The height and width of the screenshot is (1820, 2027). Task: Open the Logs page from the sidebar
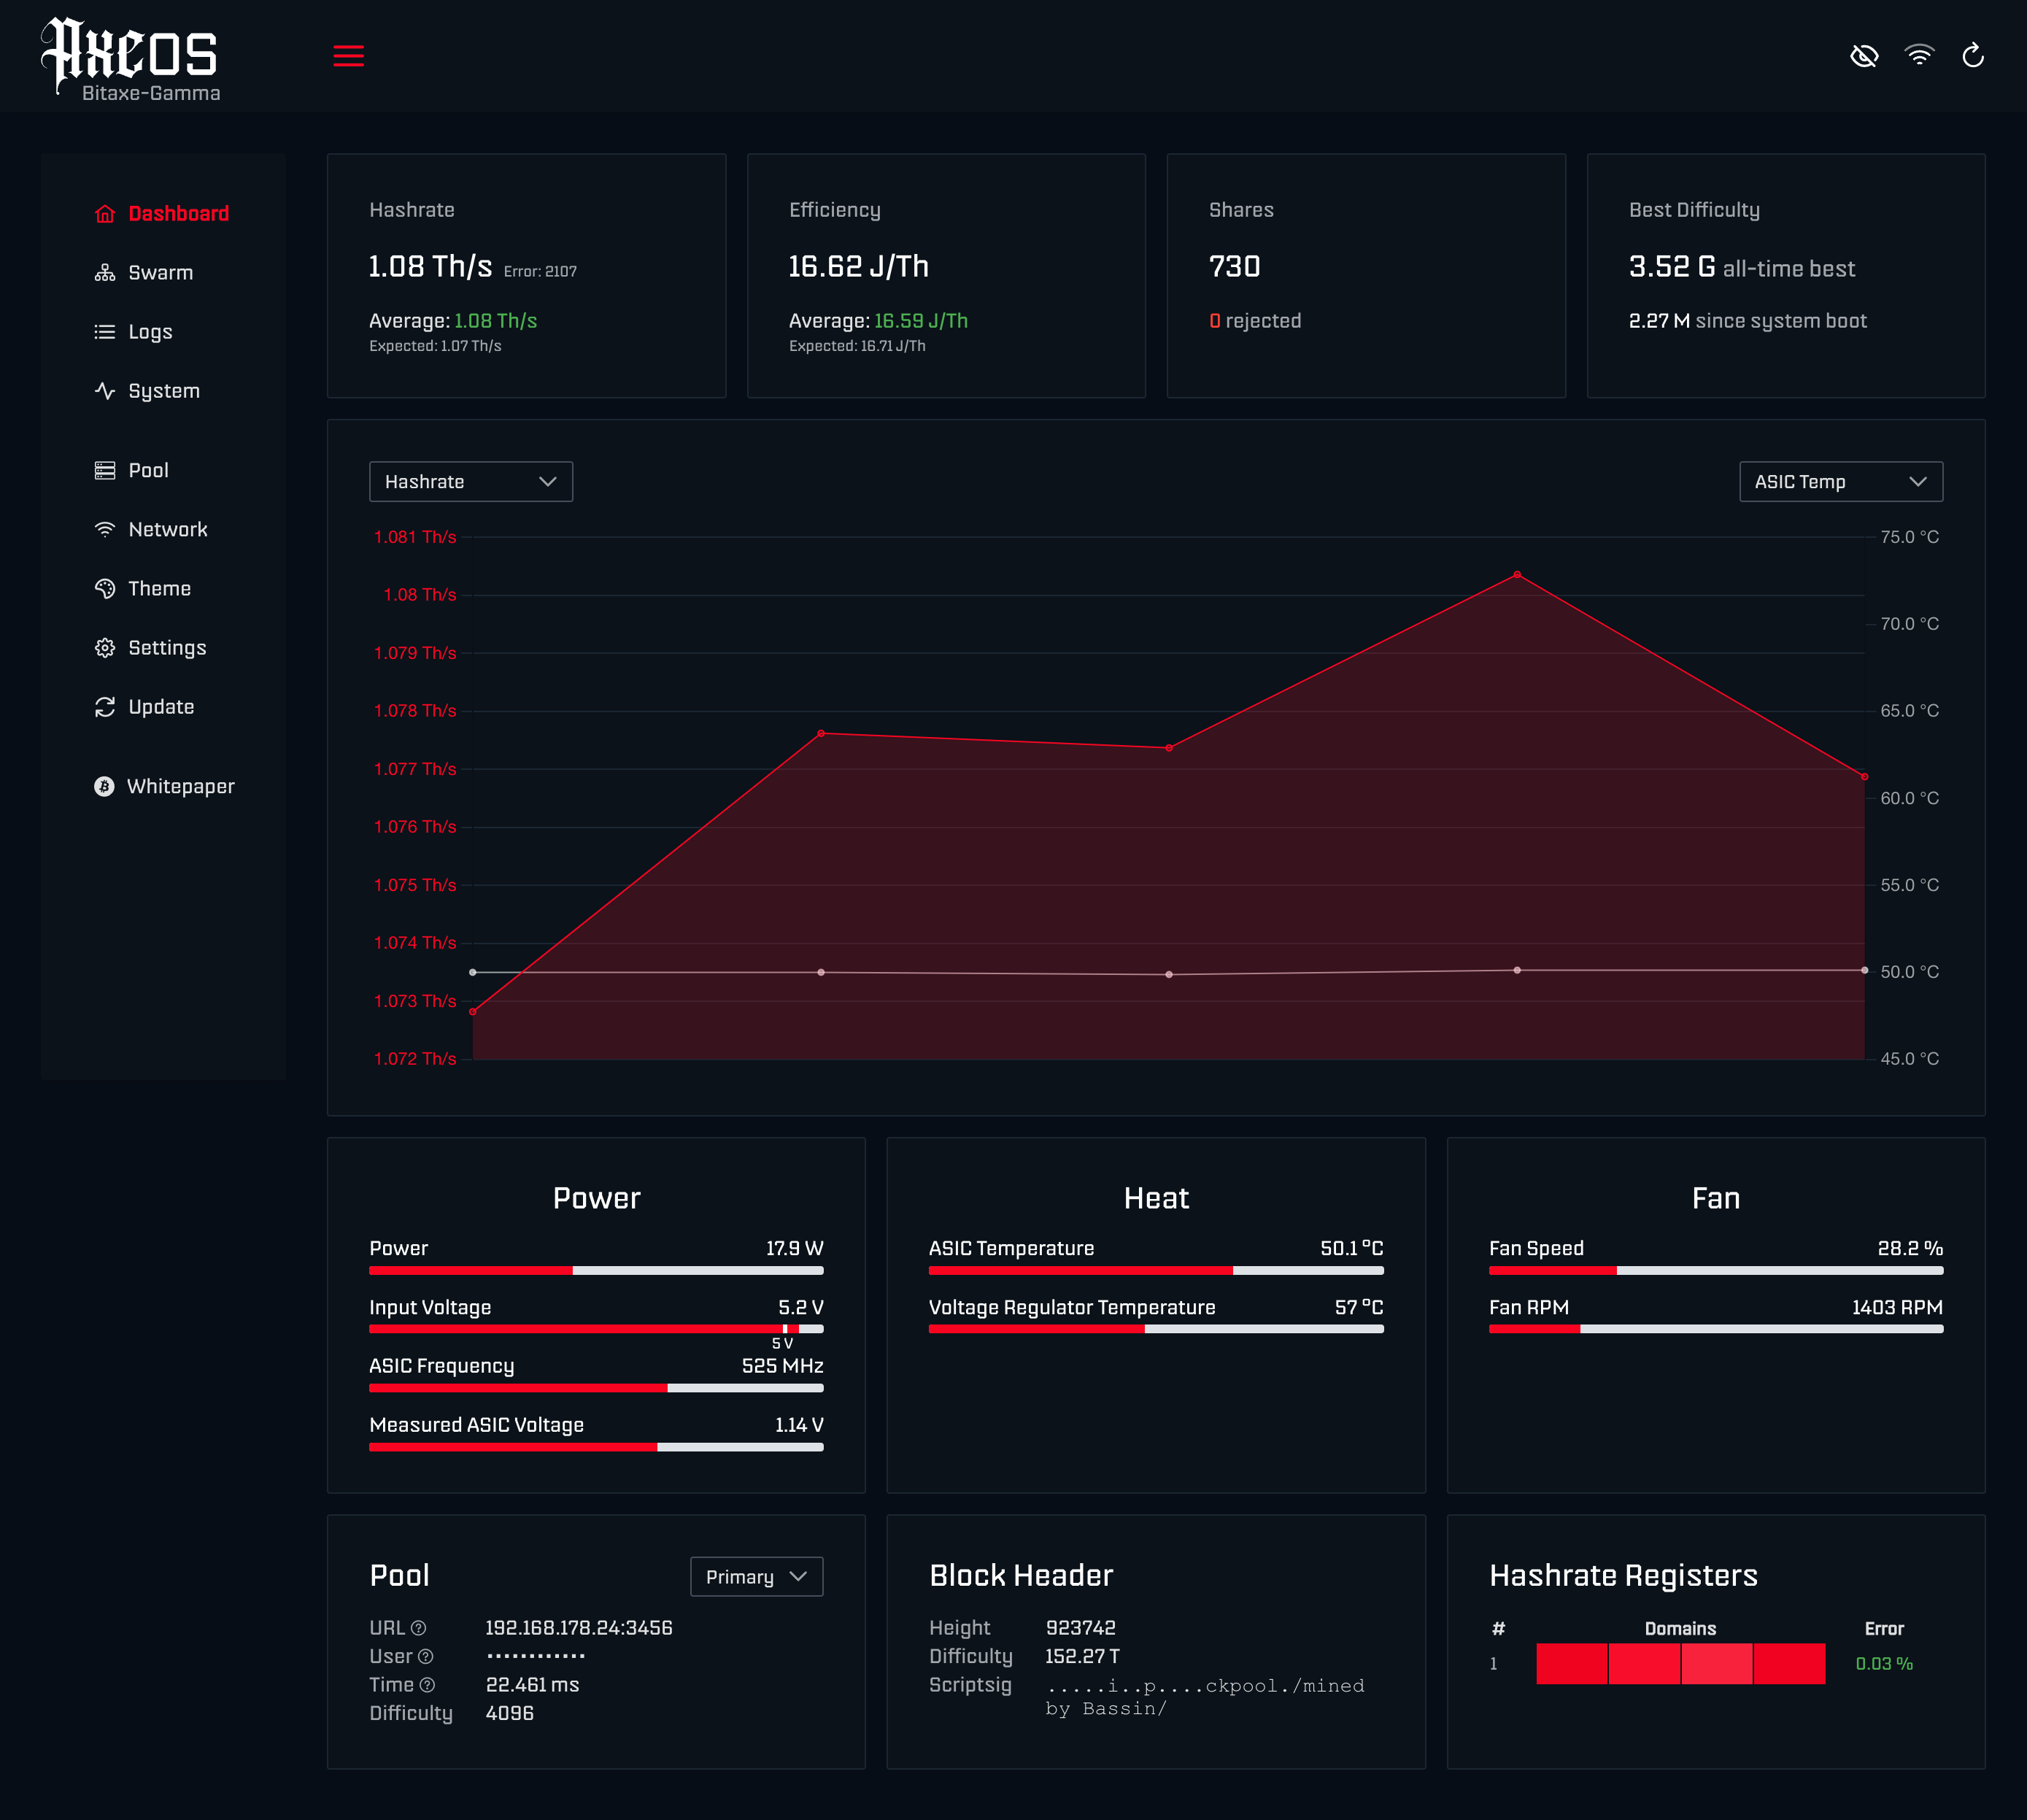(x=150, y=332)
